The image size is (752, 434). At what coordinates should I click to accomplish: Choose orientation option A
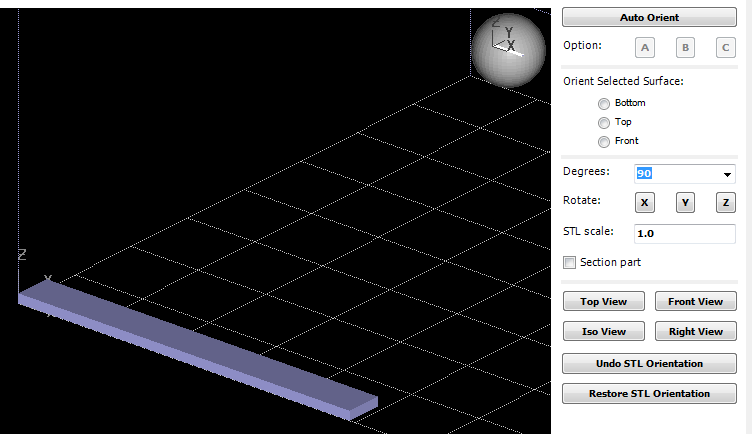coord(645,47)
